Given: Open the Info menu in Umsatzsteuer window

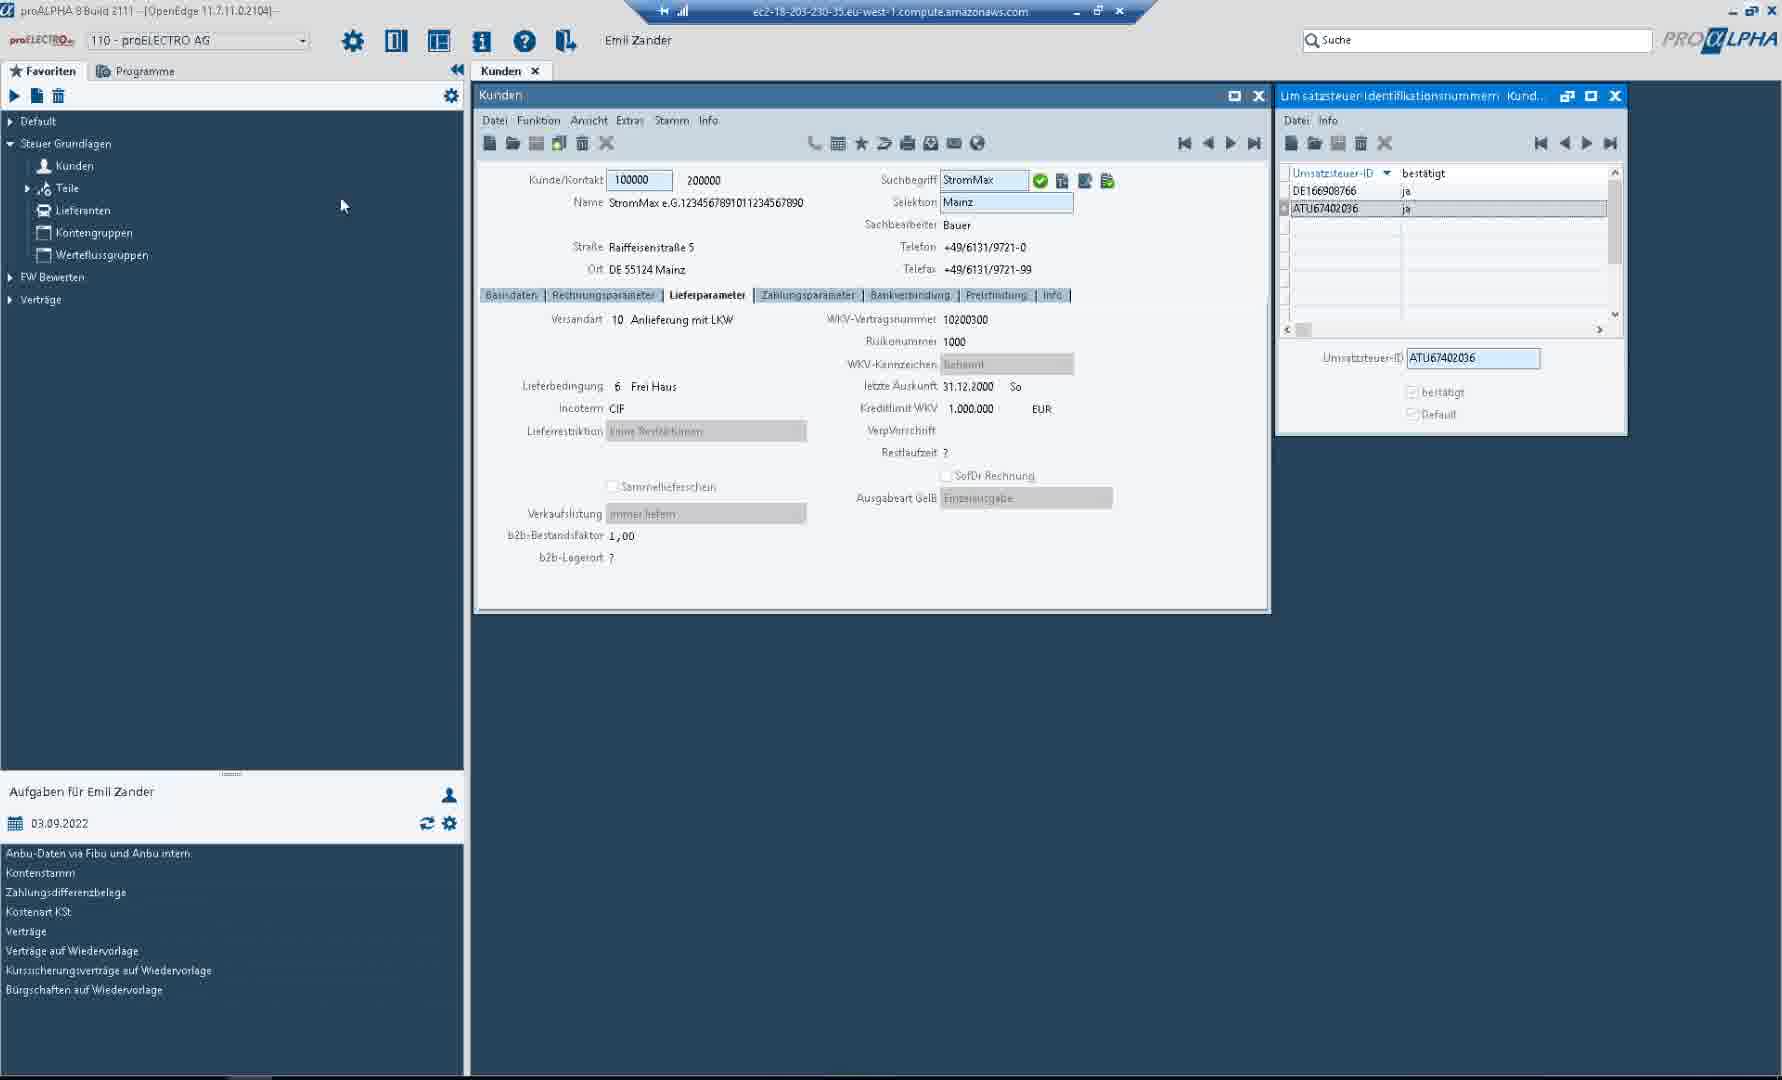Looking at the screenshot, I should (x=1327, y=120).
